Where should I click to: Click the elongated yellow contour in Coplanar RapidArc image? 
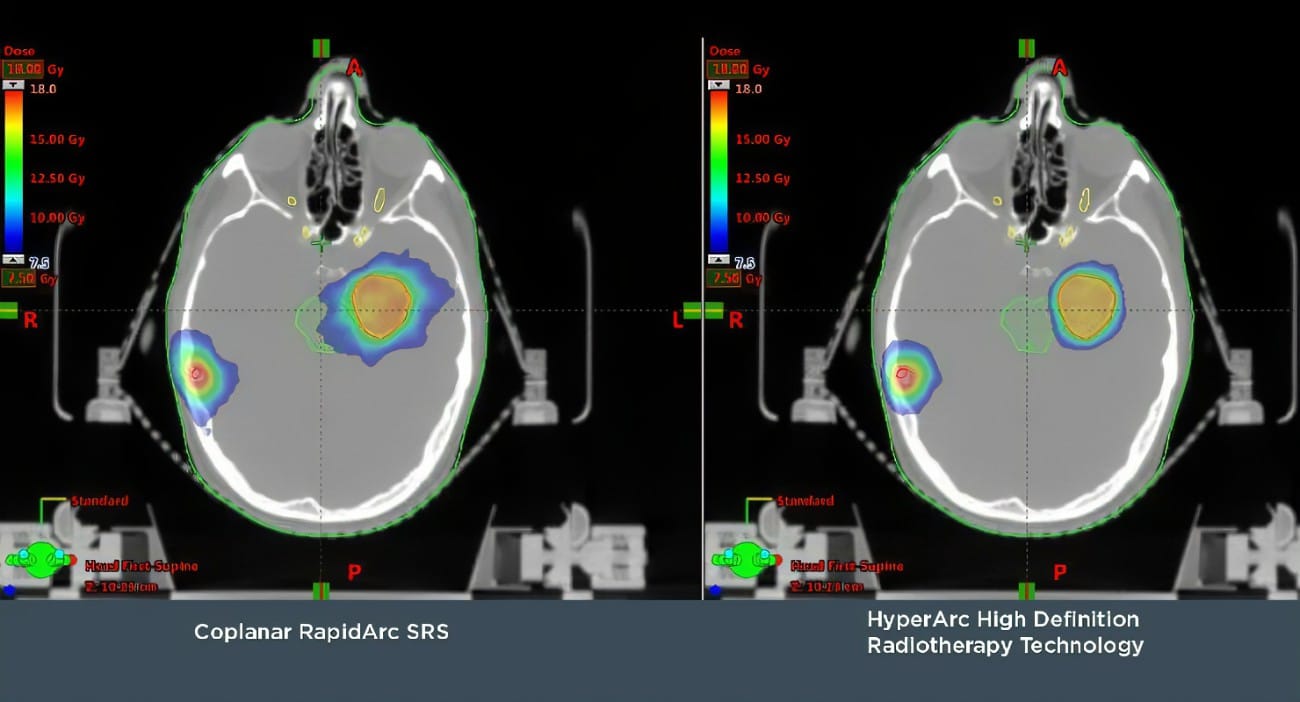point(380,200)
